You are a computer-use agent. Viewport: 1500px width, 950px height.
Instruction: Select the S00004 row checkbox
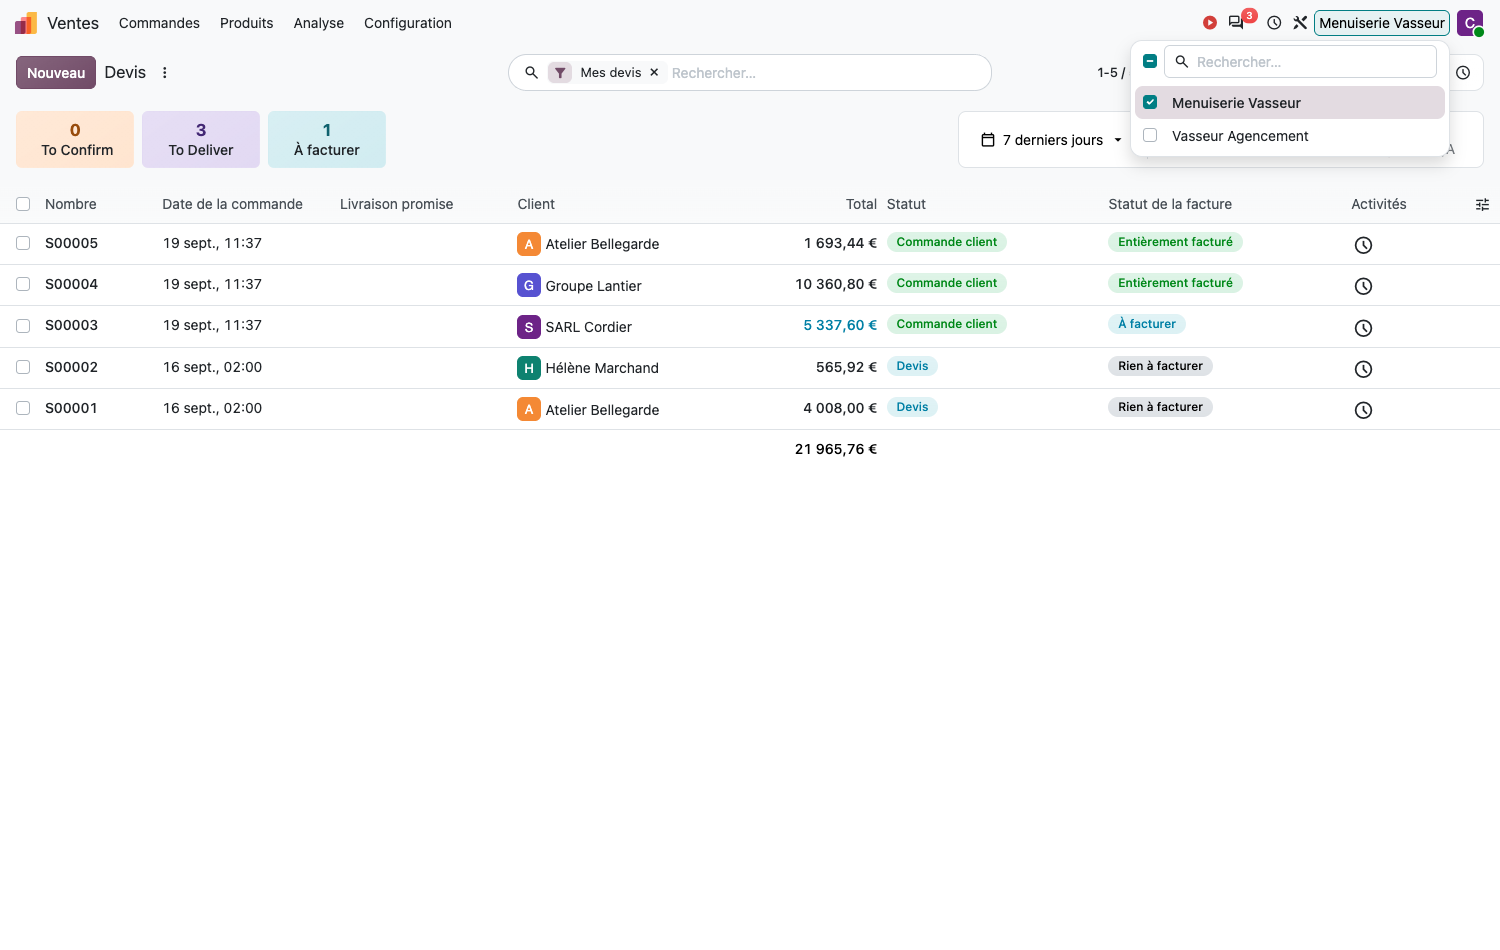pyautogui.click(x=23, y=284)
